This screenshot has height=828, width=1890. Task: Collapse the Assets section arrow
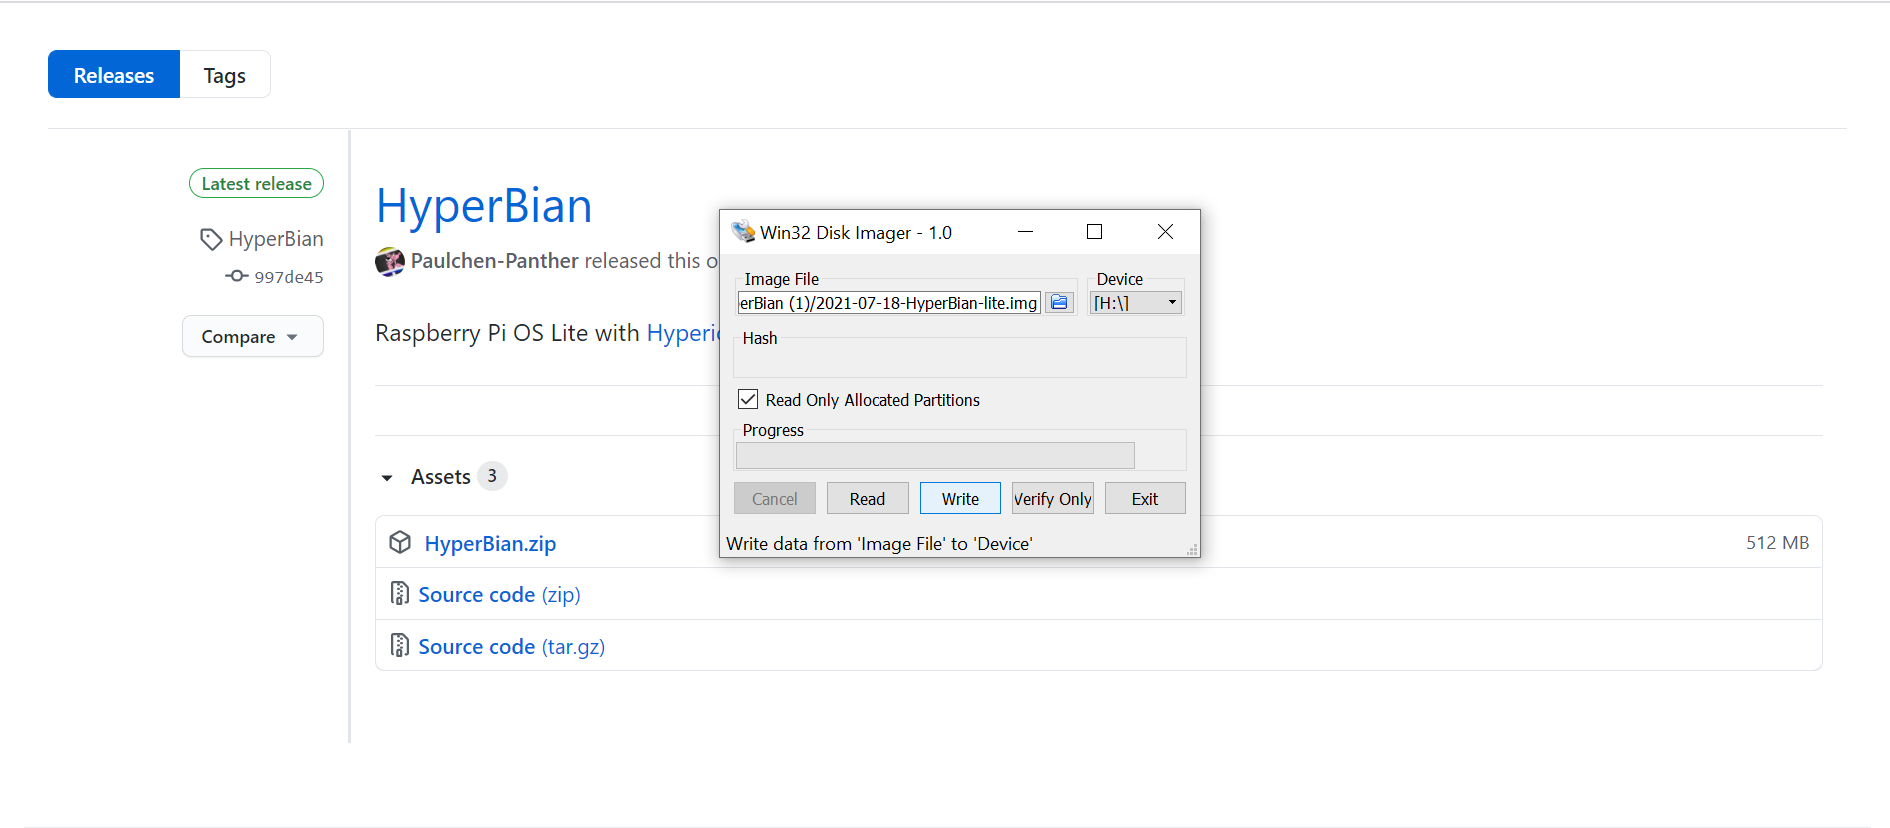pyautogui.click(x=387, y=478)
